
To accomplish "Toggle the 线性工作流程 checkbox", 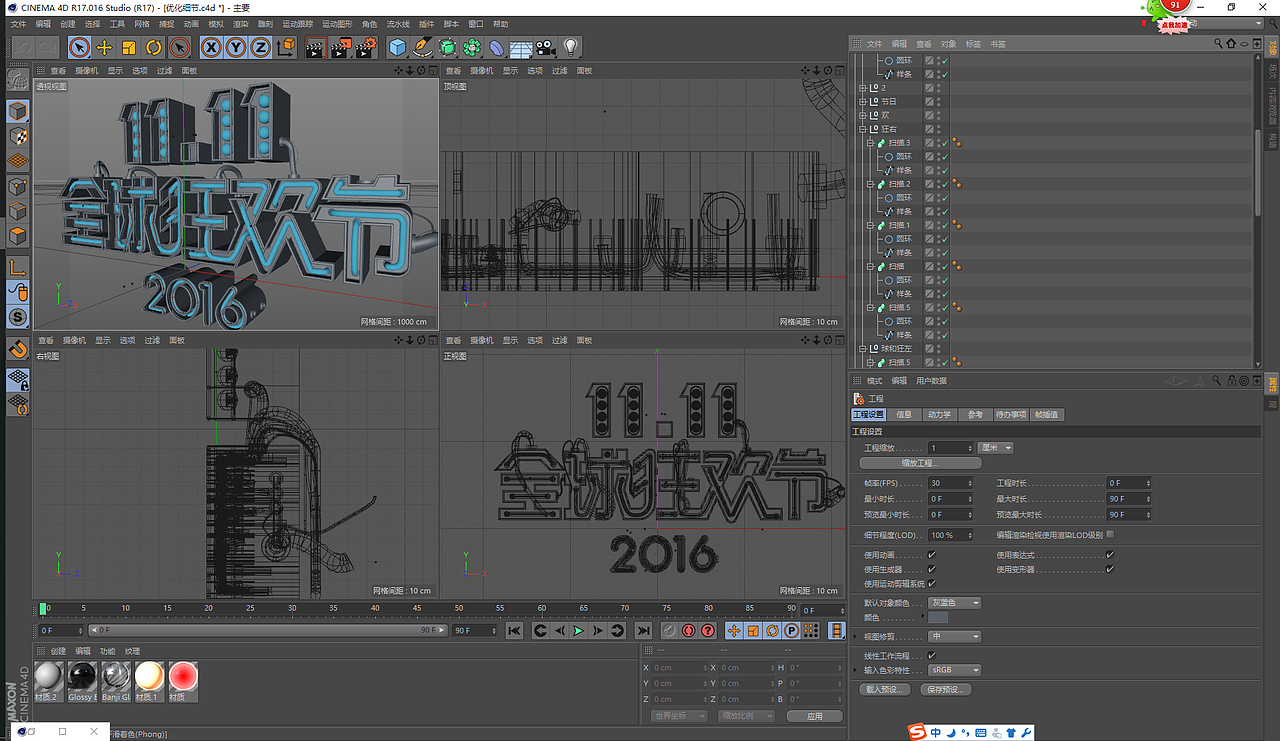I will point(932,655).
